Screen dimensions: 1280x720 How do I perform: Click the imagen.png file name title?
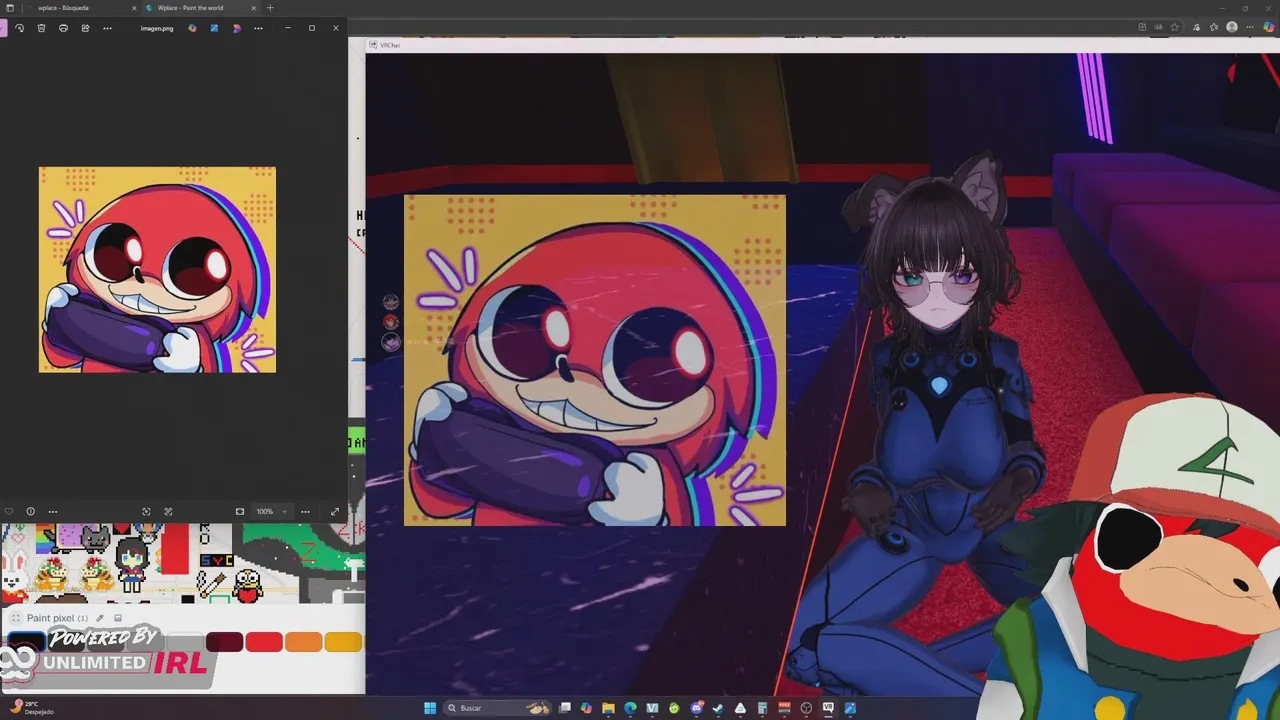(157, 28)
